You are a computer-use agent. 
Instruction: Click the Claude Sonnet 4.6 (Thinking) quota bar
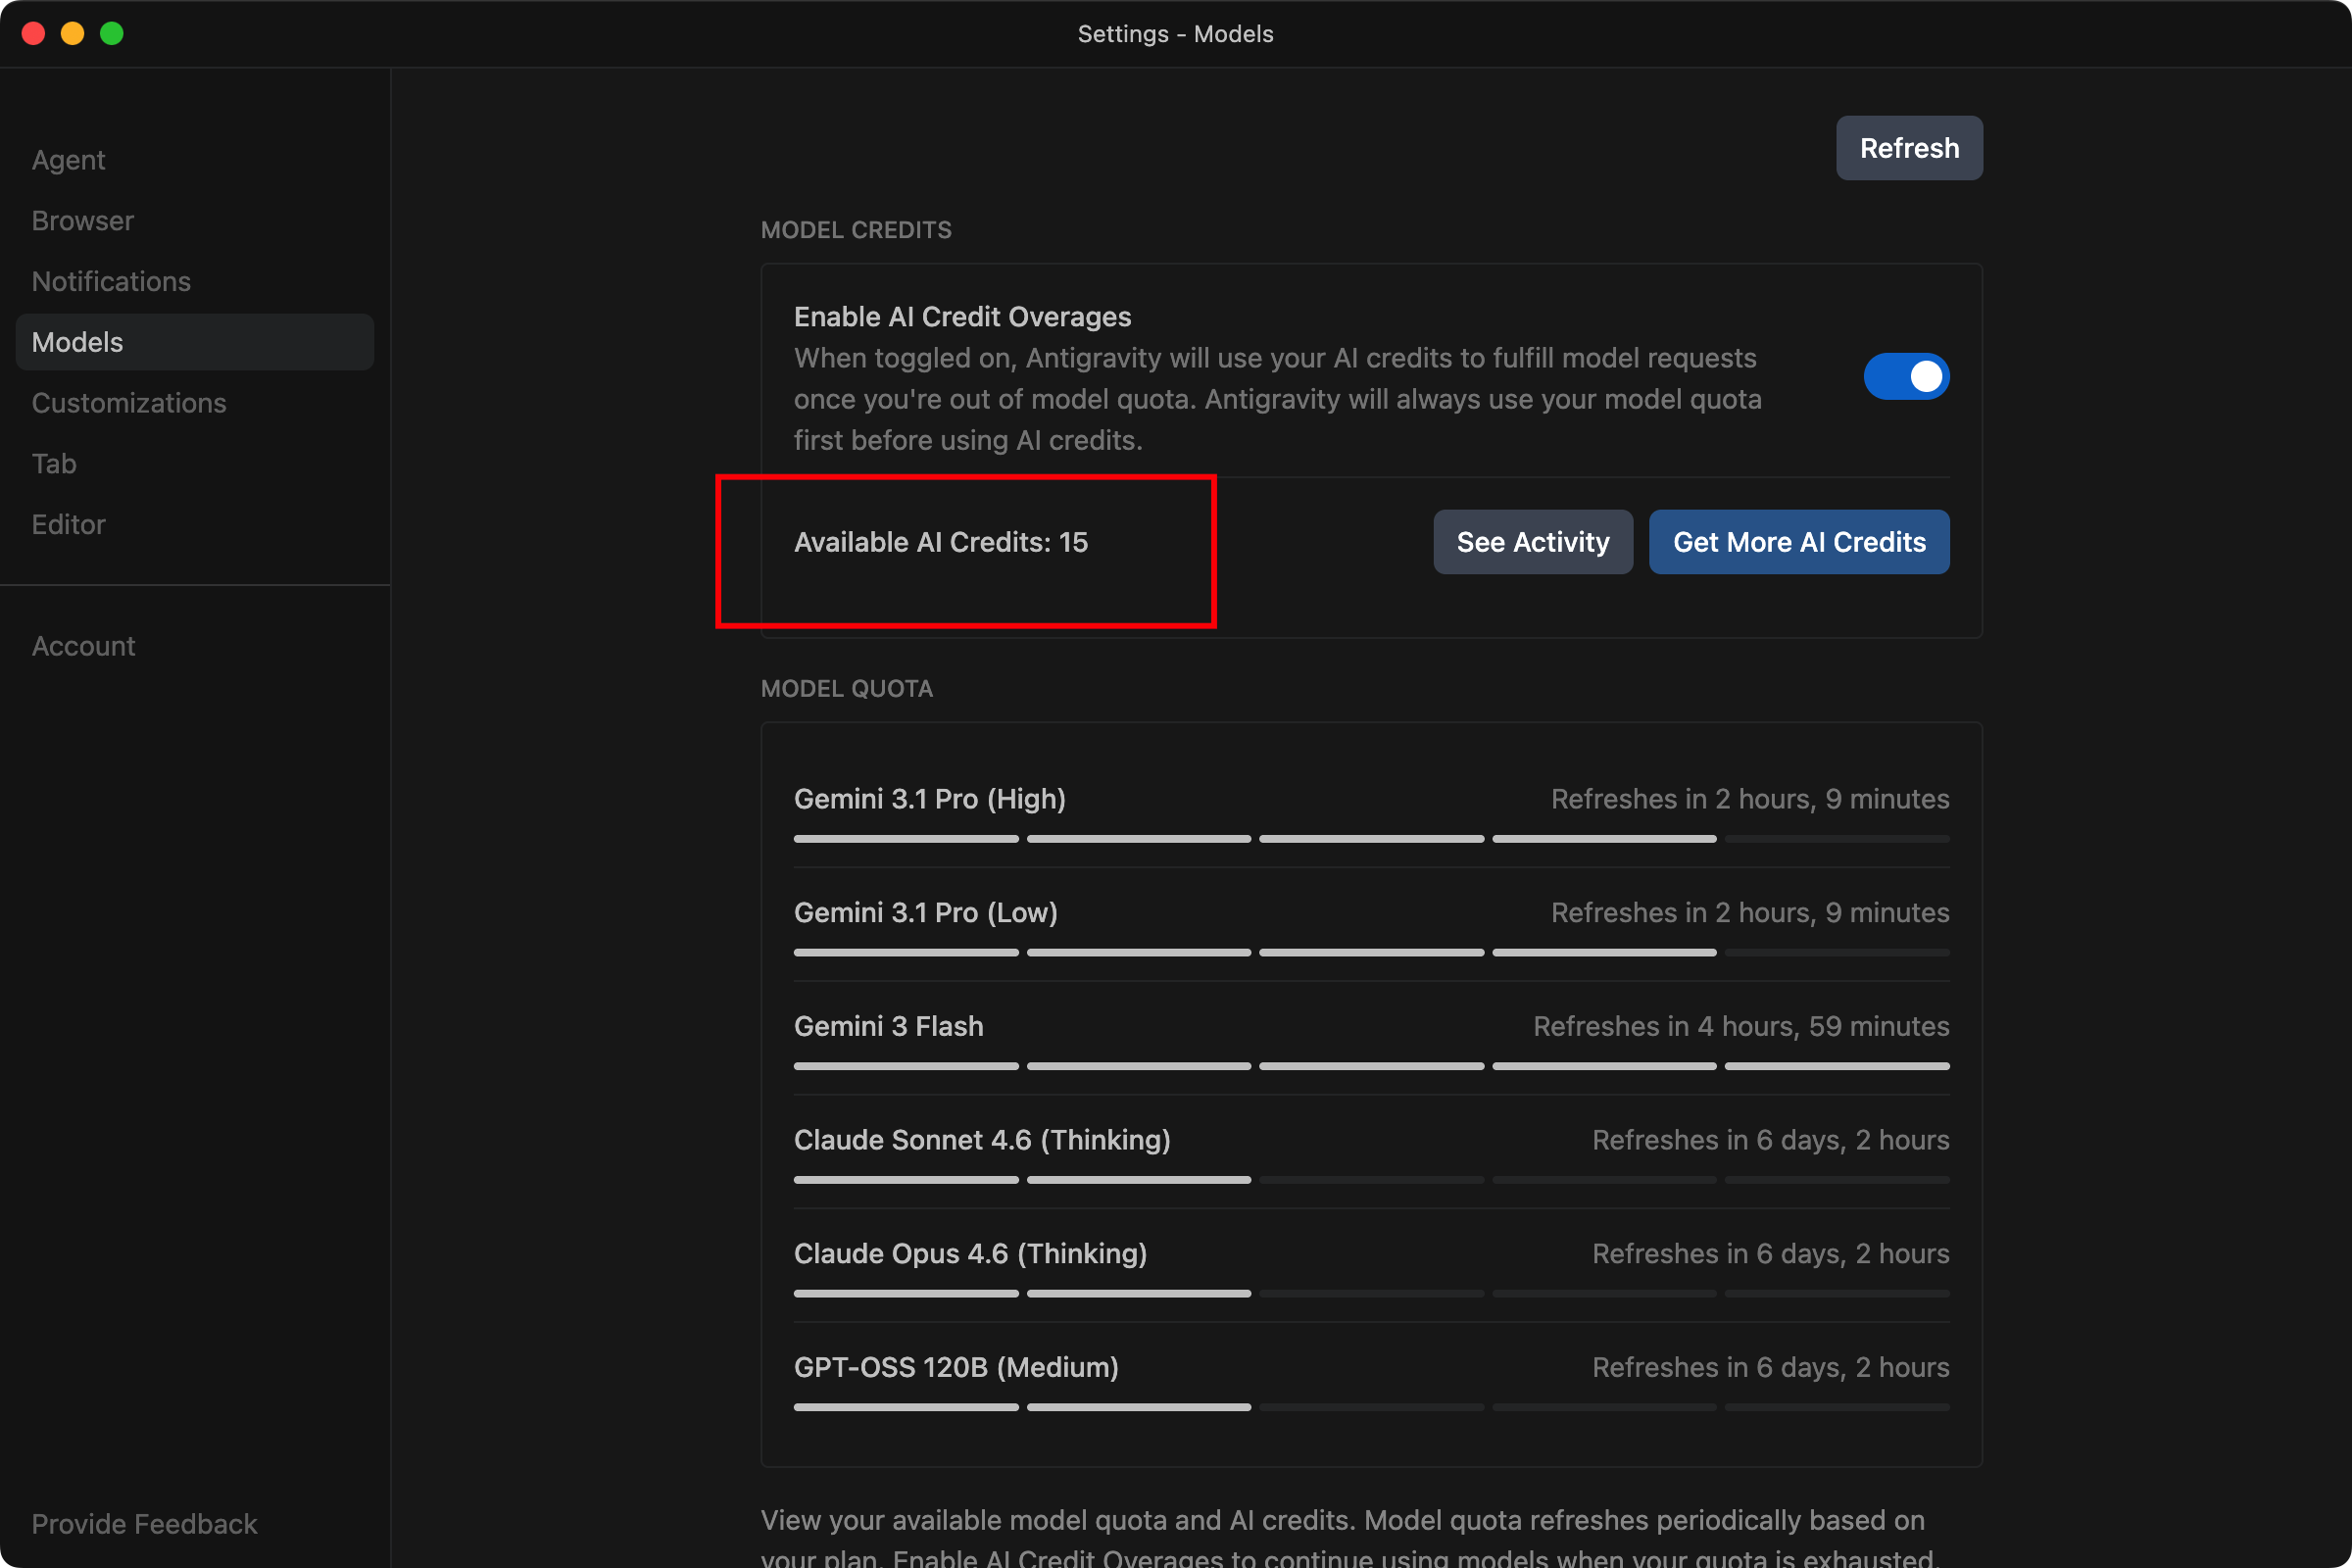point(1371,1180)
